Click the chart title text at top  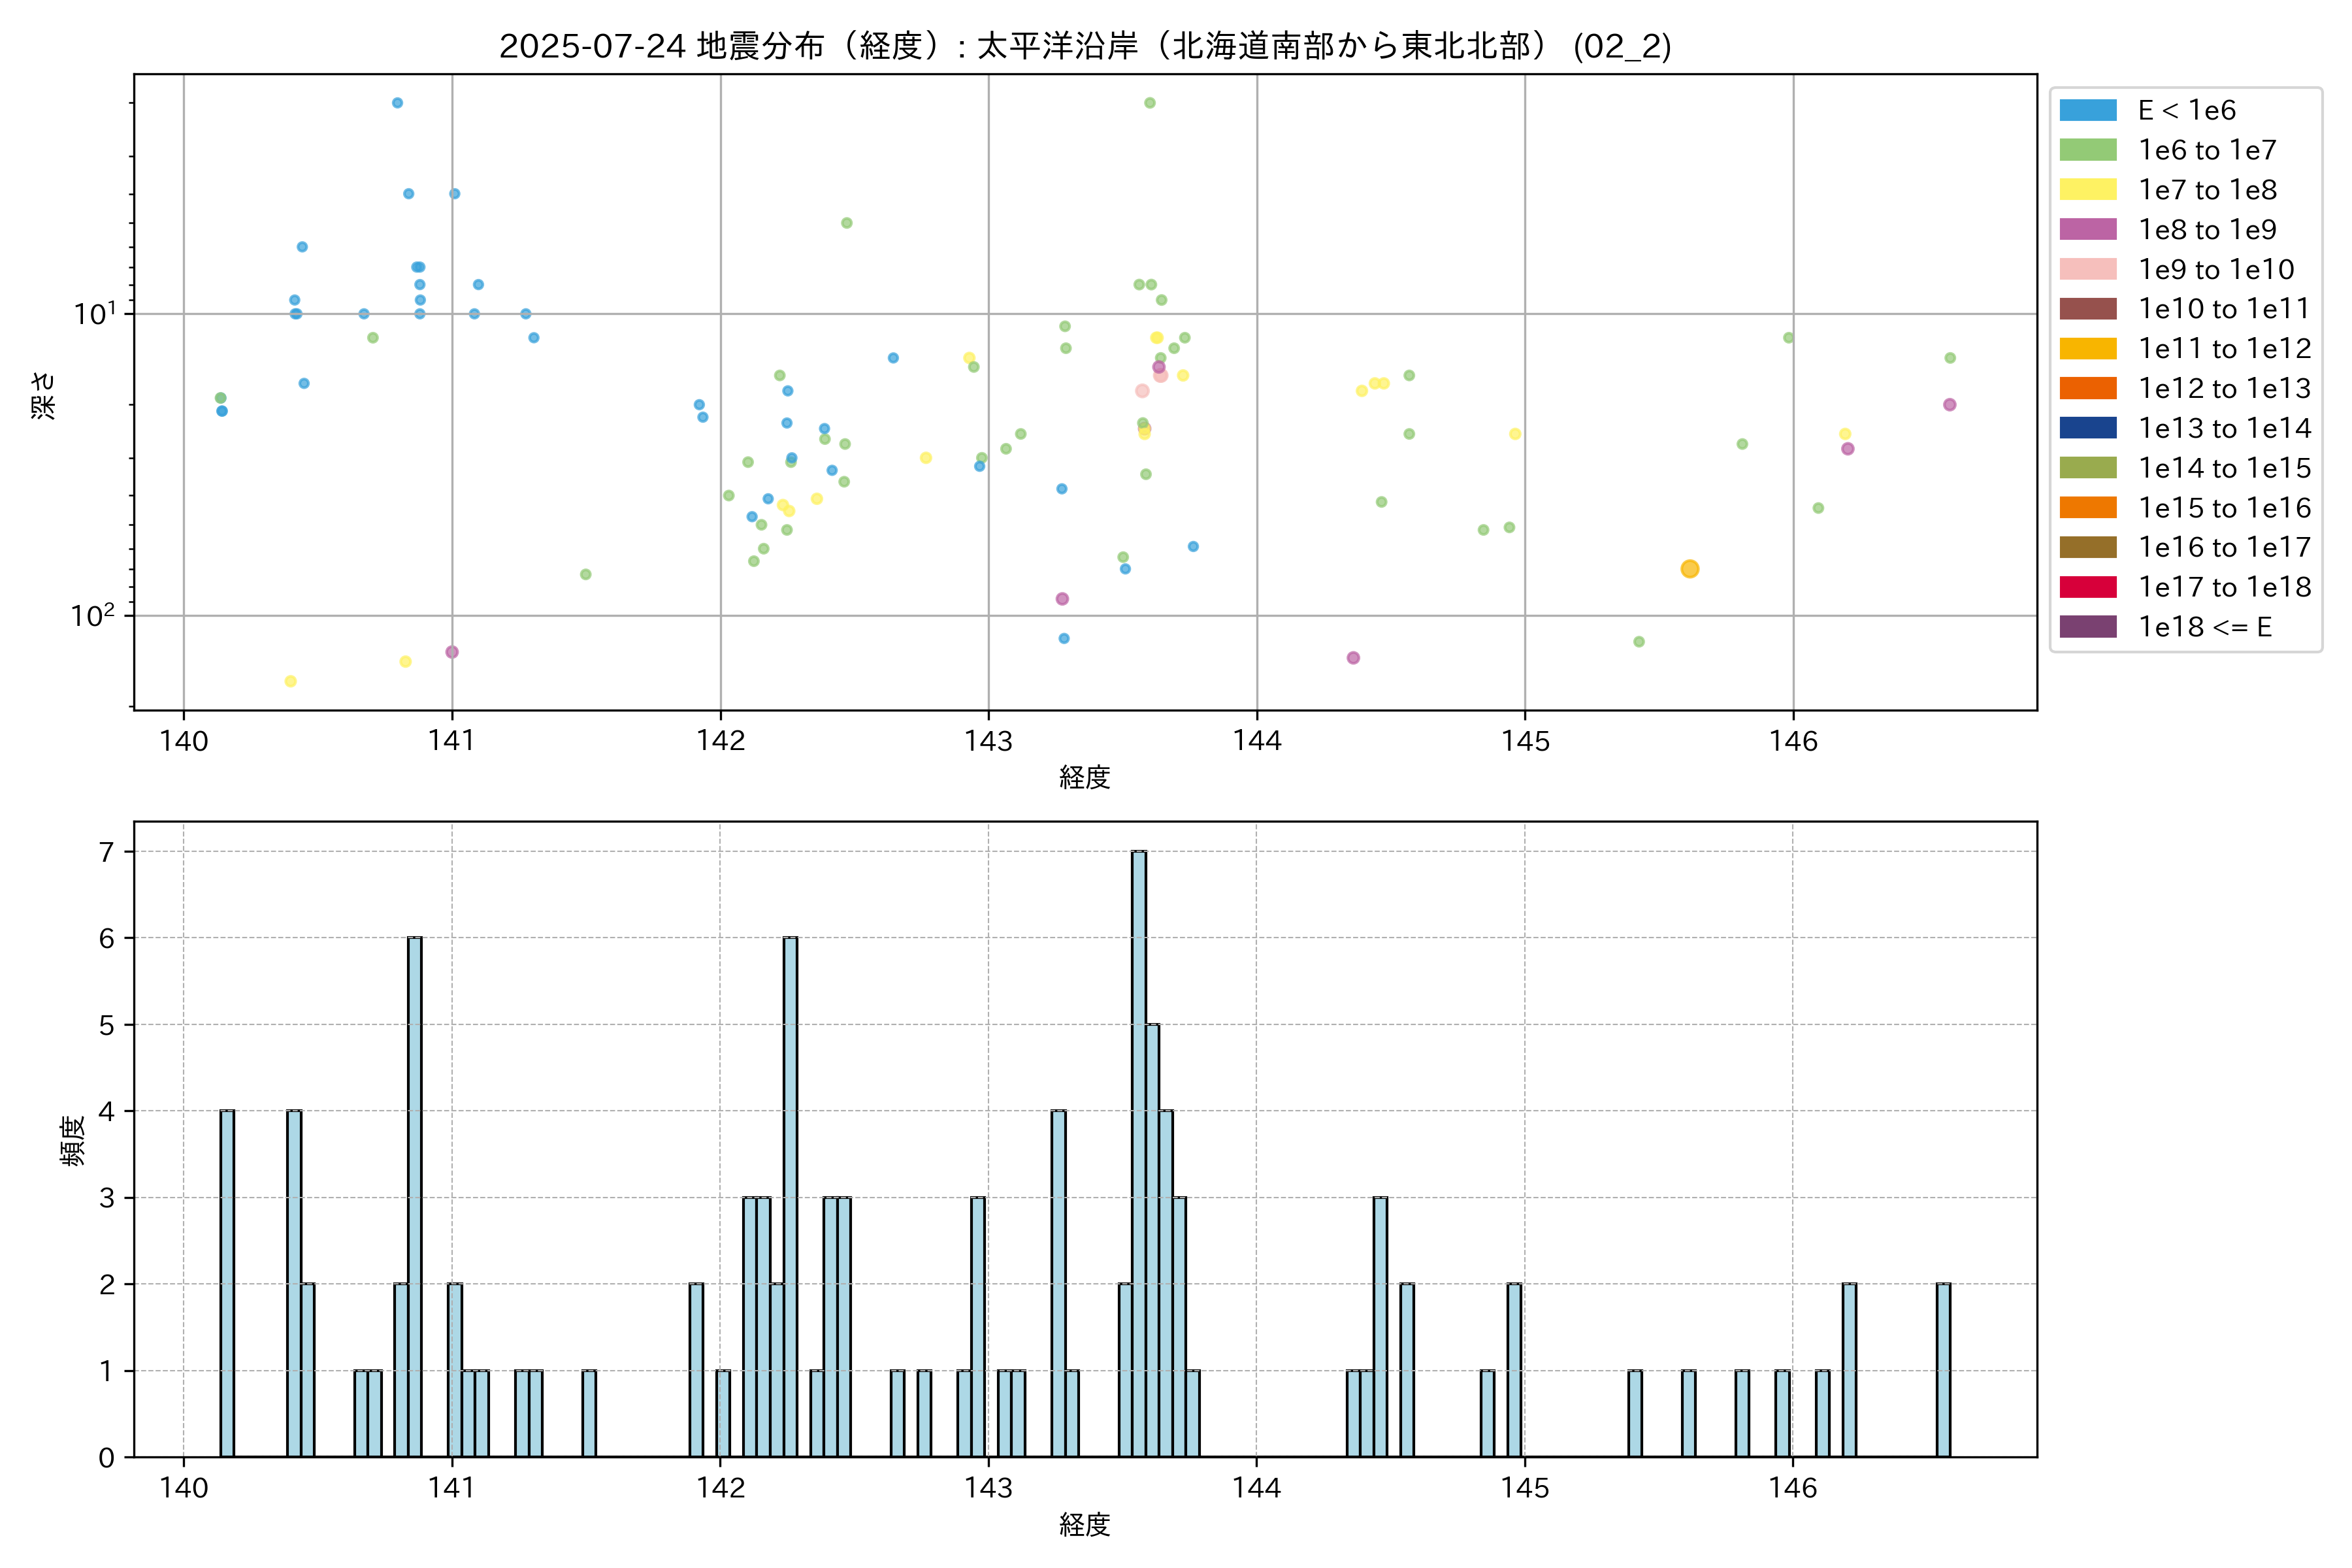1085,46
